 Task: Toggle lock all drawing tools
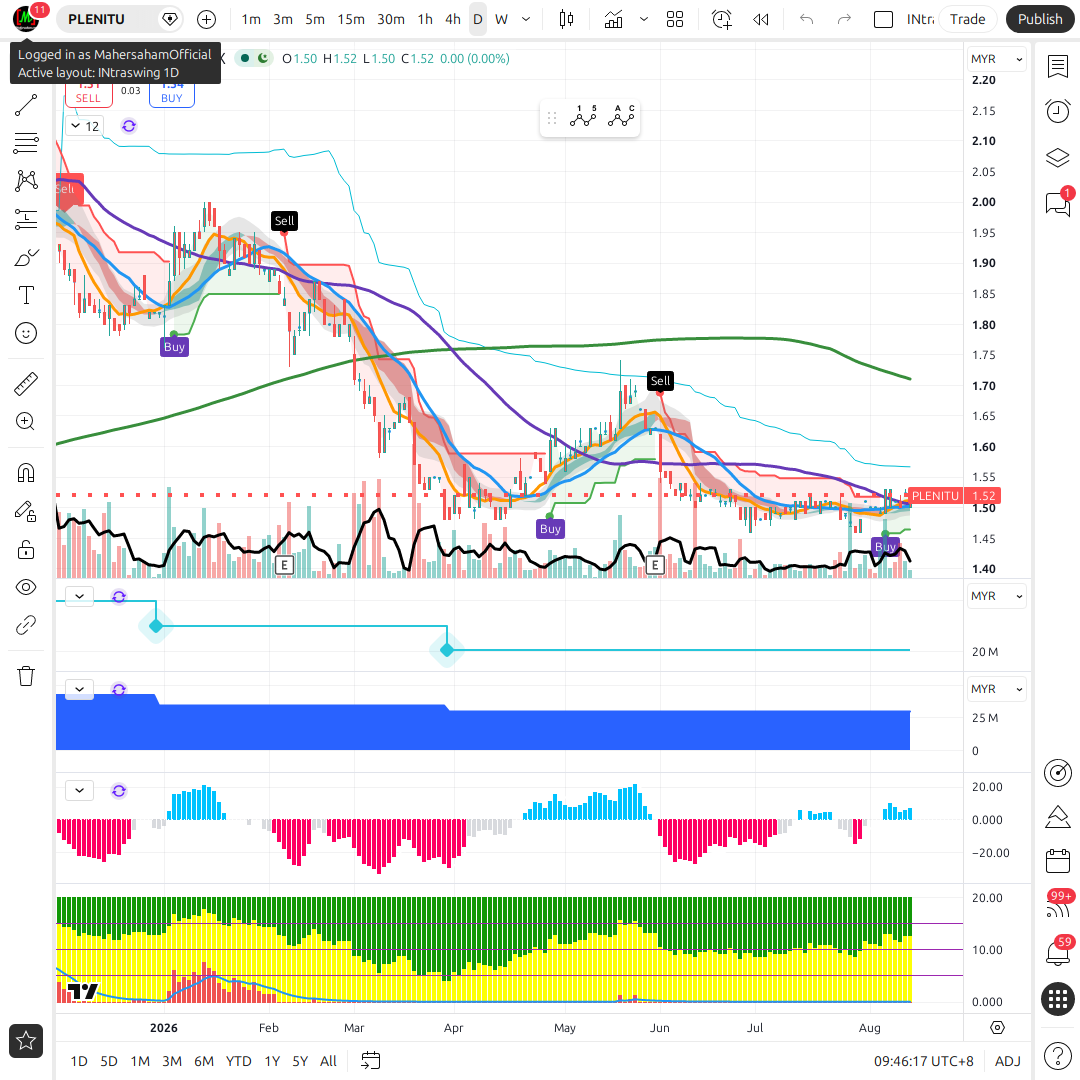25,550
